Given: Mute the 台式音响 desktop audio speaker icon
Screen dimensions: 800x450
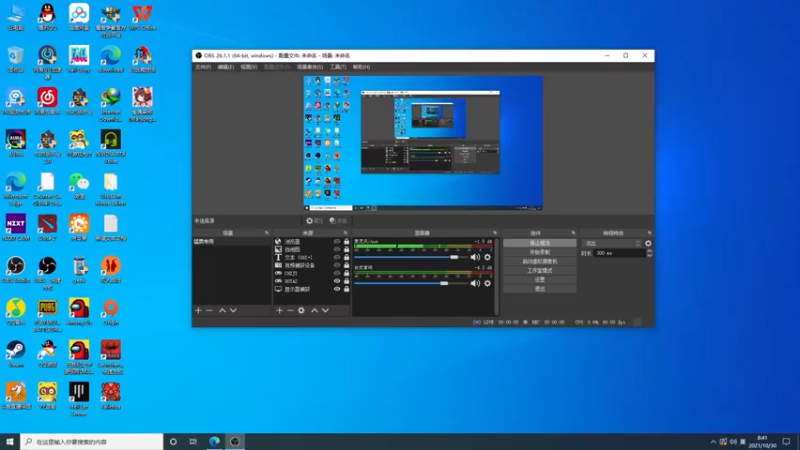Looking at the screenshot, I should pos(475,283).
